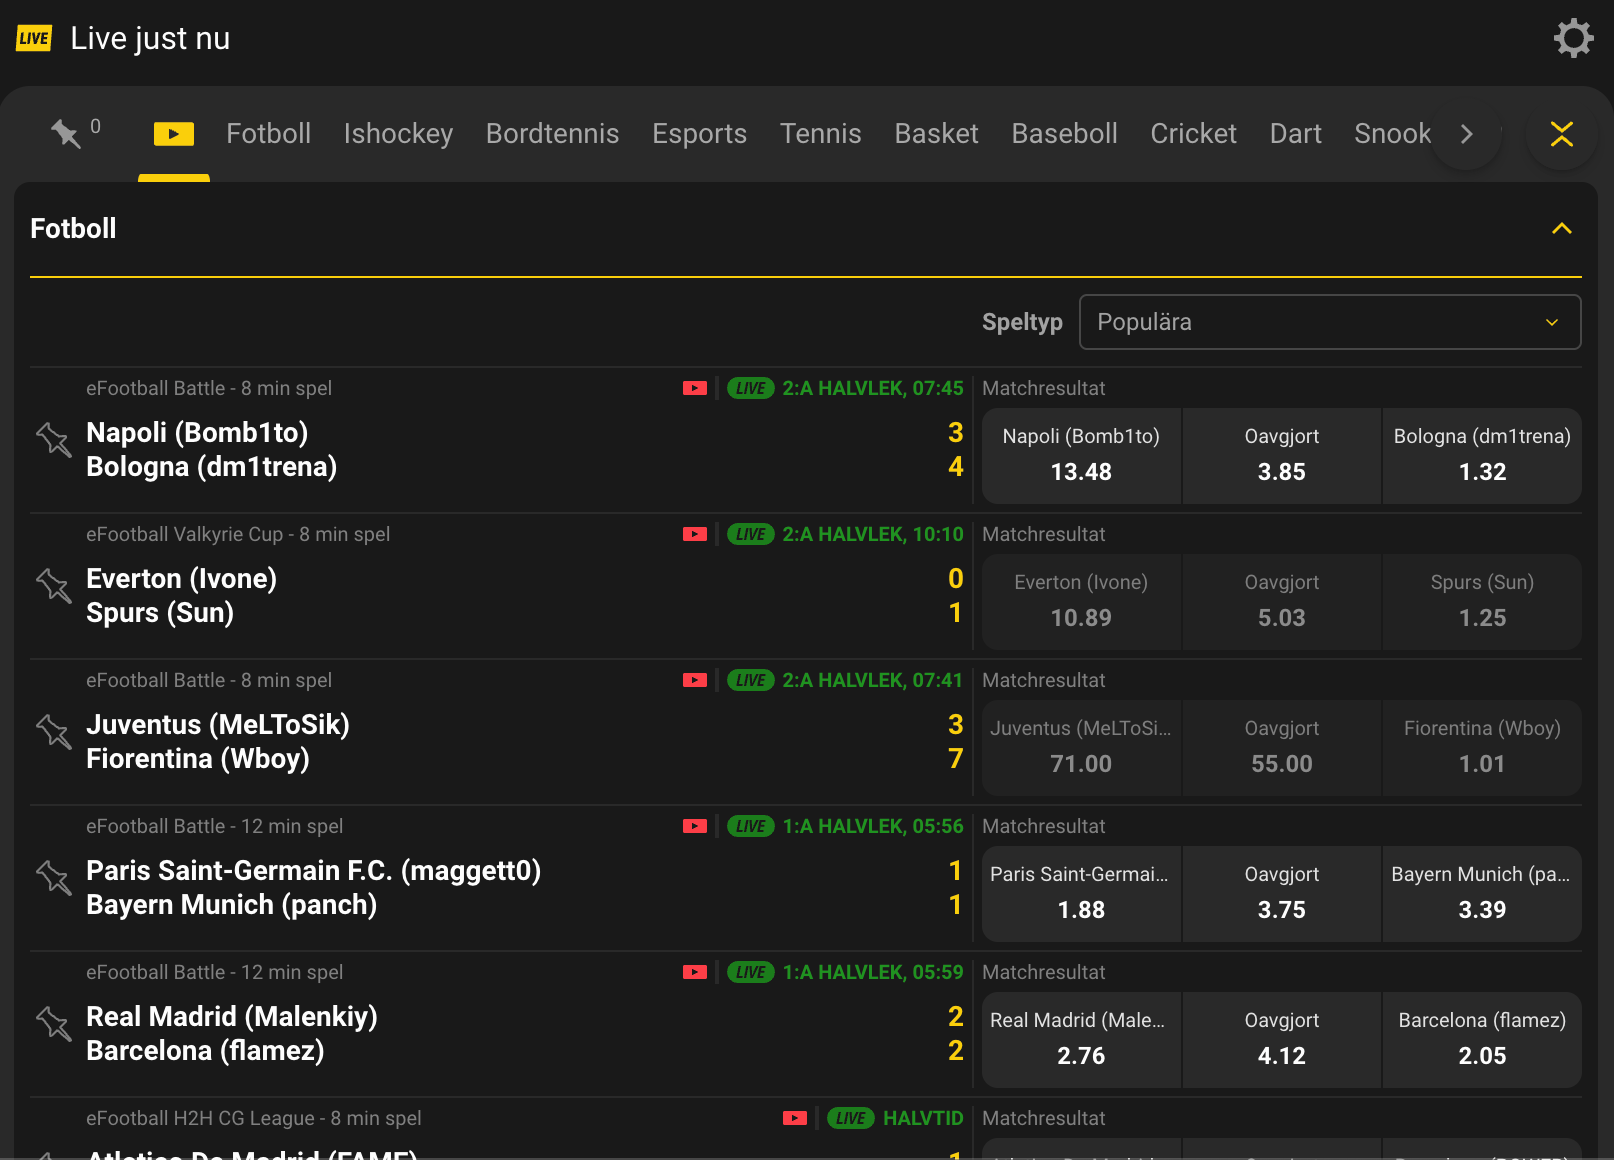Collapse the sports bar with yellow X button
1614x1160 pixels.
click(1561, 134)
